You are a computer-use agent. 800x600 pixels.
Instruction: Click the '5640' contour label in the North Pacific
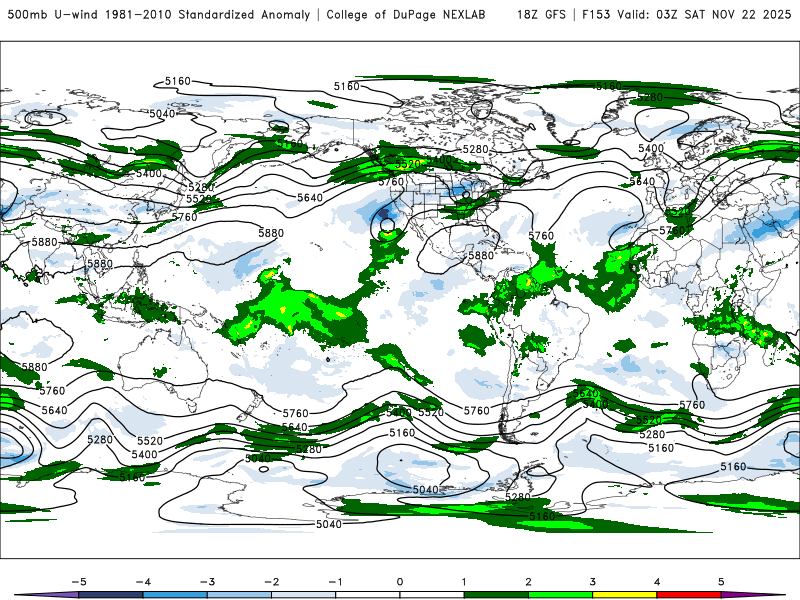tap(310, 197)
